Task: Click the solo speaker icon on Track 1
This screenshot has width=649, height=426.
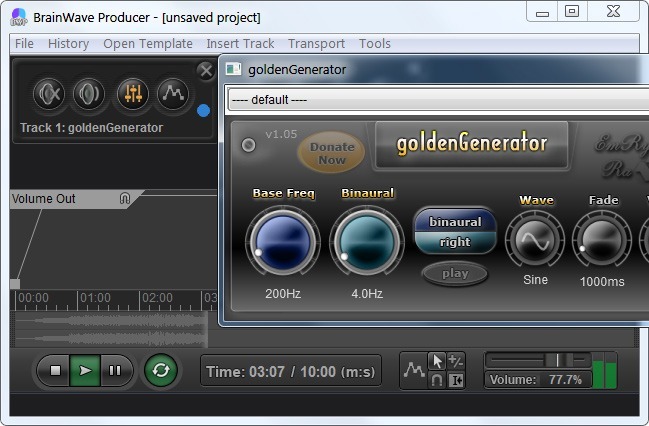Action: click(89, 94)
